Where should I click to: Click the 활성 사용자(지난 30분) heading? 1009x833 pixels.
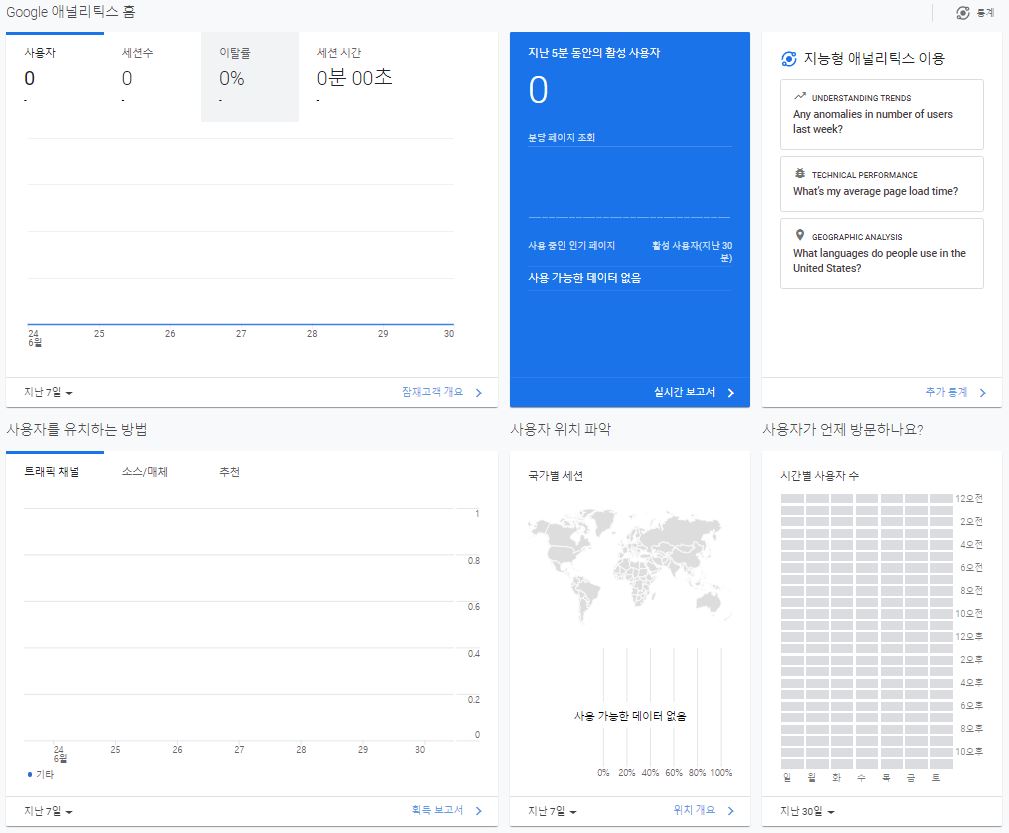click(692, 251)
